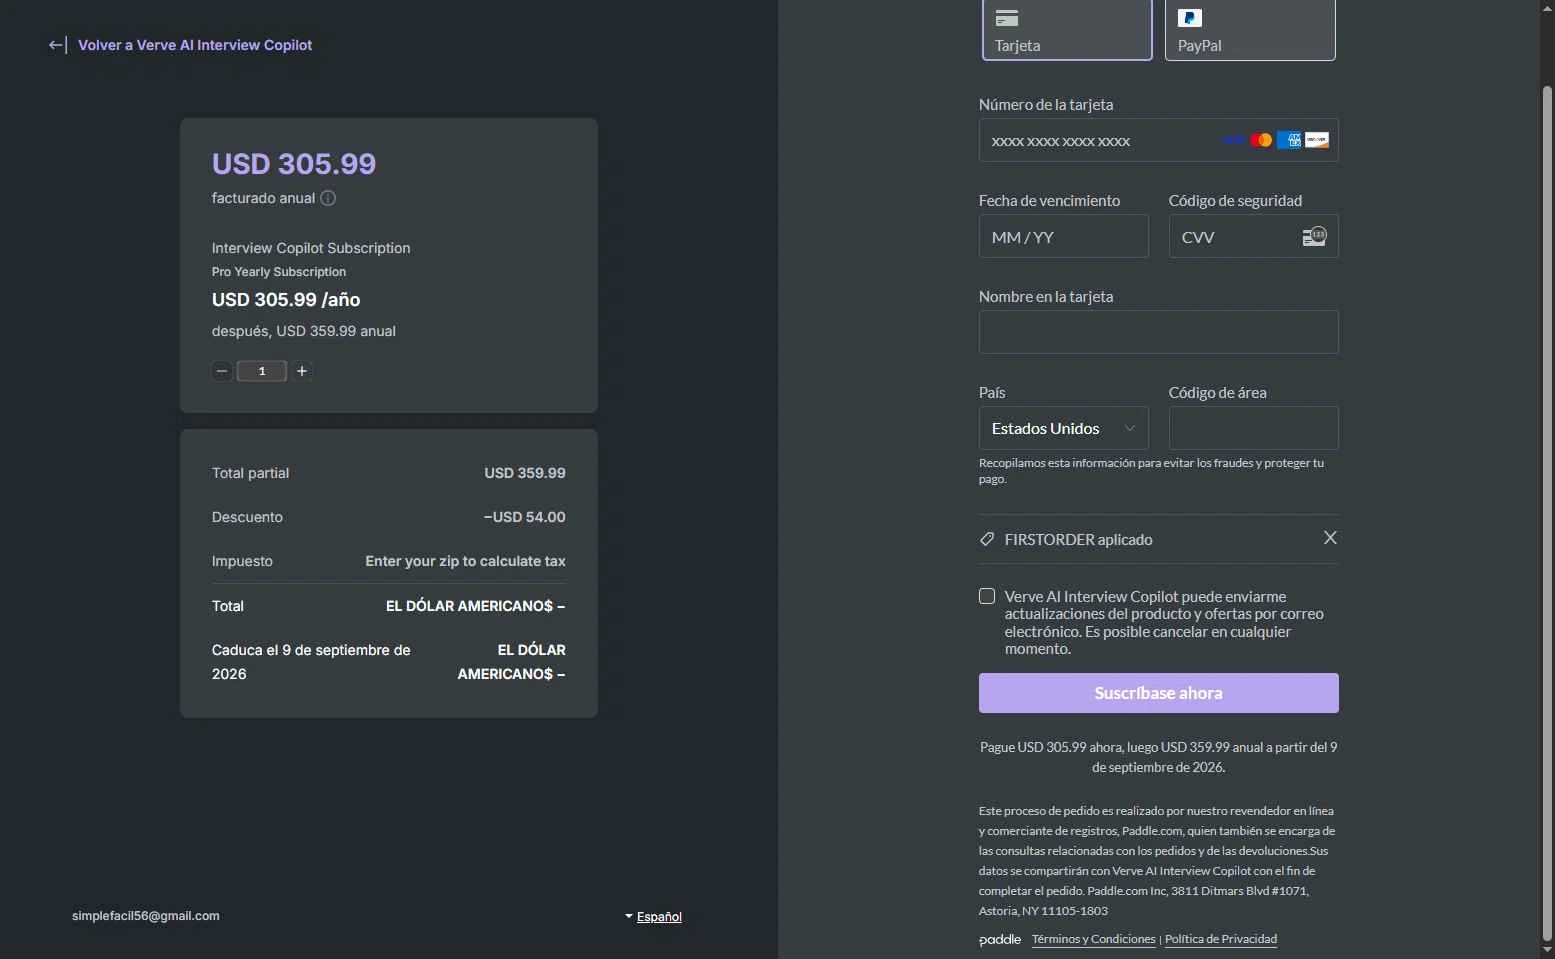Image resolution: width=1555 pixels, height=959 pixels.
Task: Open the Términos y Condiciones link
Action: (1093, 939)
